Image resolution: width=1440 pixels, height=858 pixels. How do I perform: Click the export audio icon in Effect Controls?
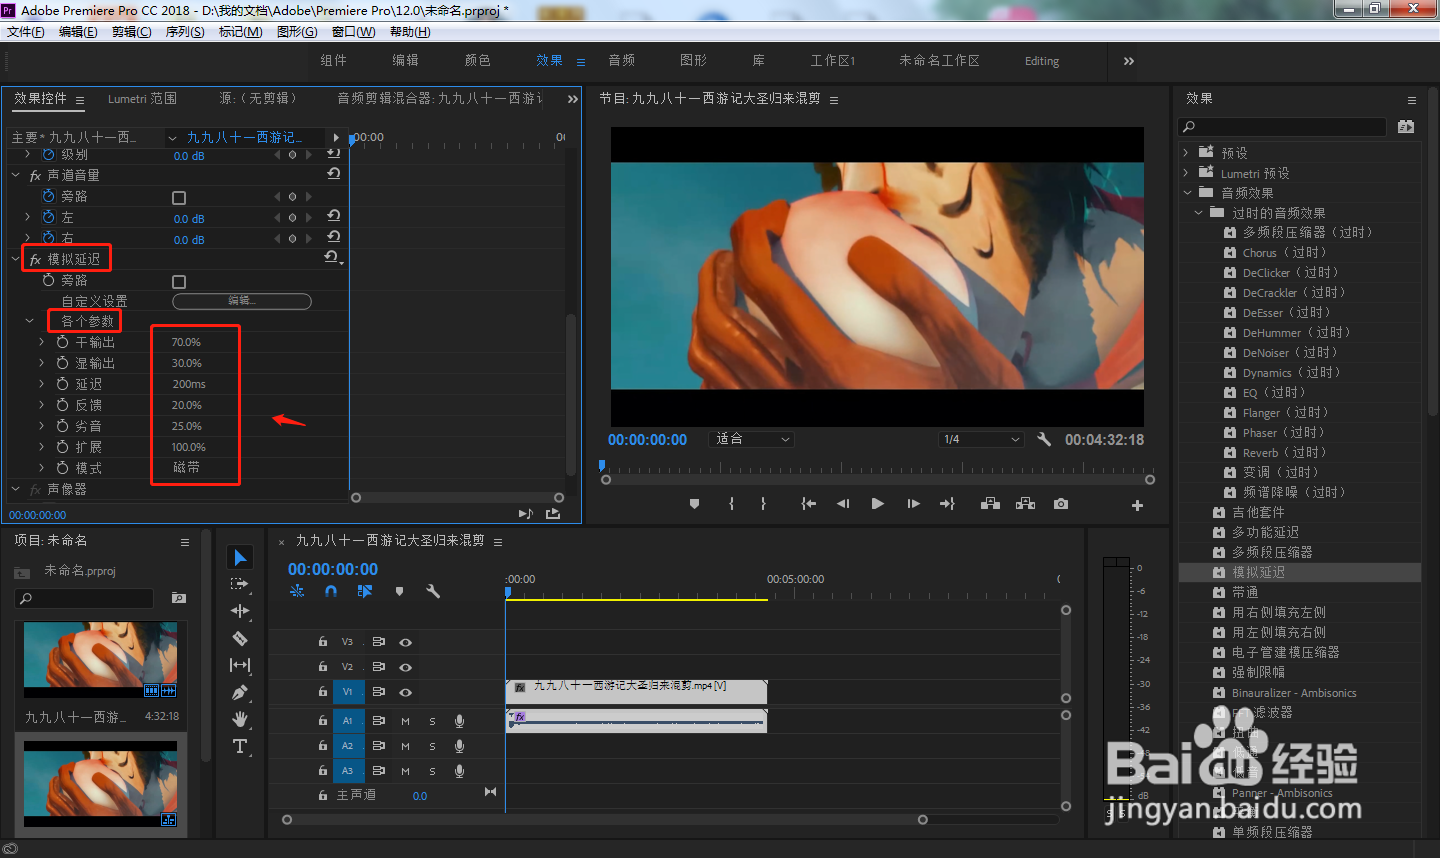coord(552,513)
